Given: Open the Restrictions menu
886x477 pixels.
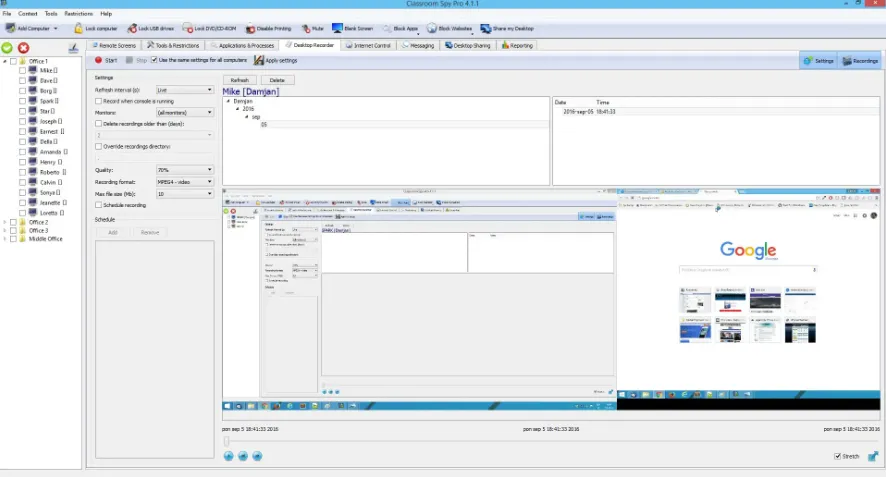Looking at the screenshot, I should click(79, 14).
